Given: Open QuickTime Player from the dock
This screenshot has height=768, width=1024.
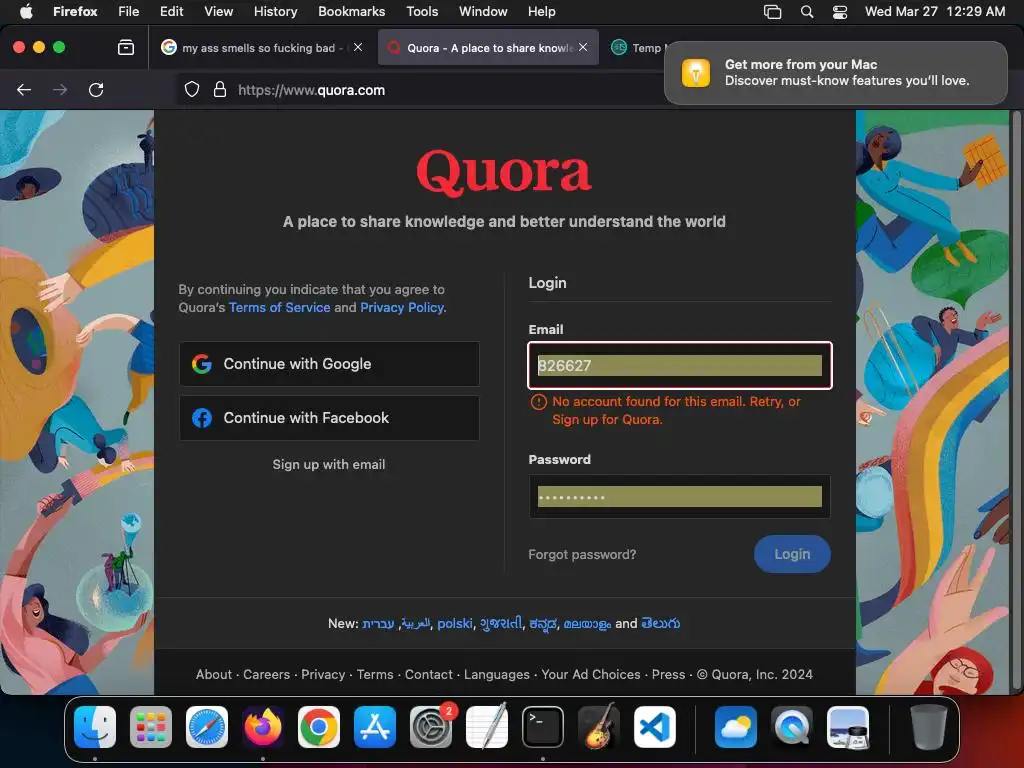Looking at the screenshot, I should click(792, 727).
